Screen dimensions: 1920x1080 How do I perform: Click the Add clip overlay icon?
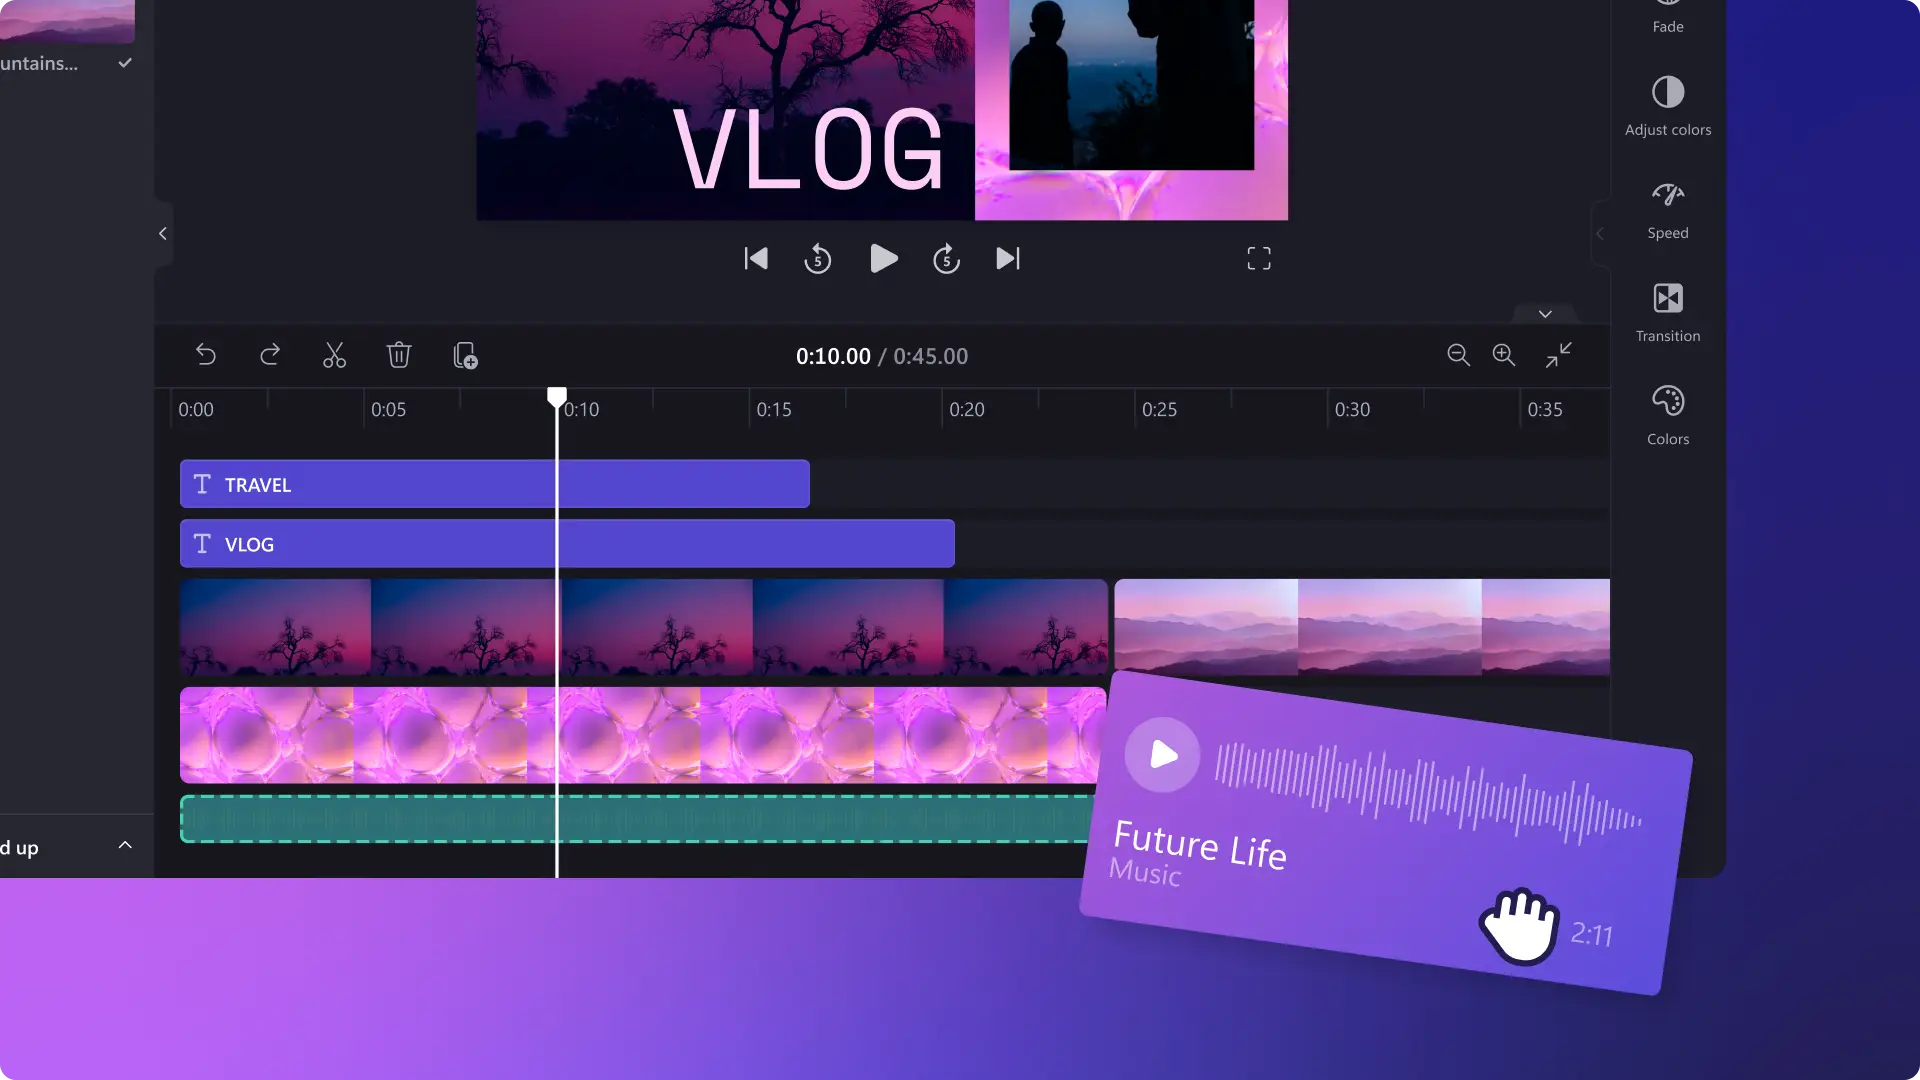tap(465, 355)
